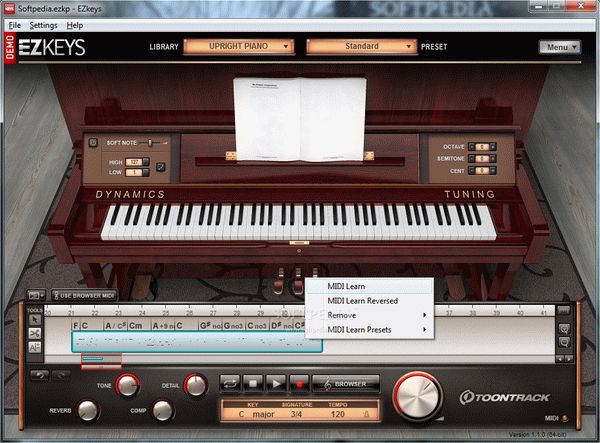The width and height of the screenshot is (600, 443).
Task: Open the Upright Piano library dropdown
Action: pyautogui.click(x=239, y=46)
